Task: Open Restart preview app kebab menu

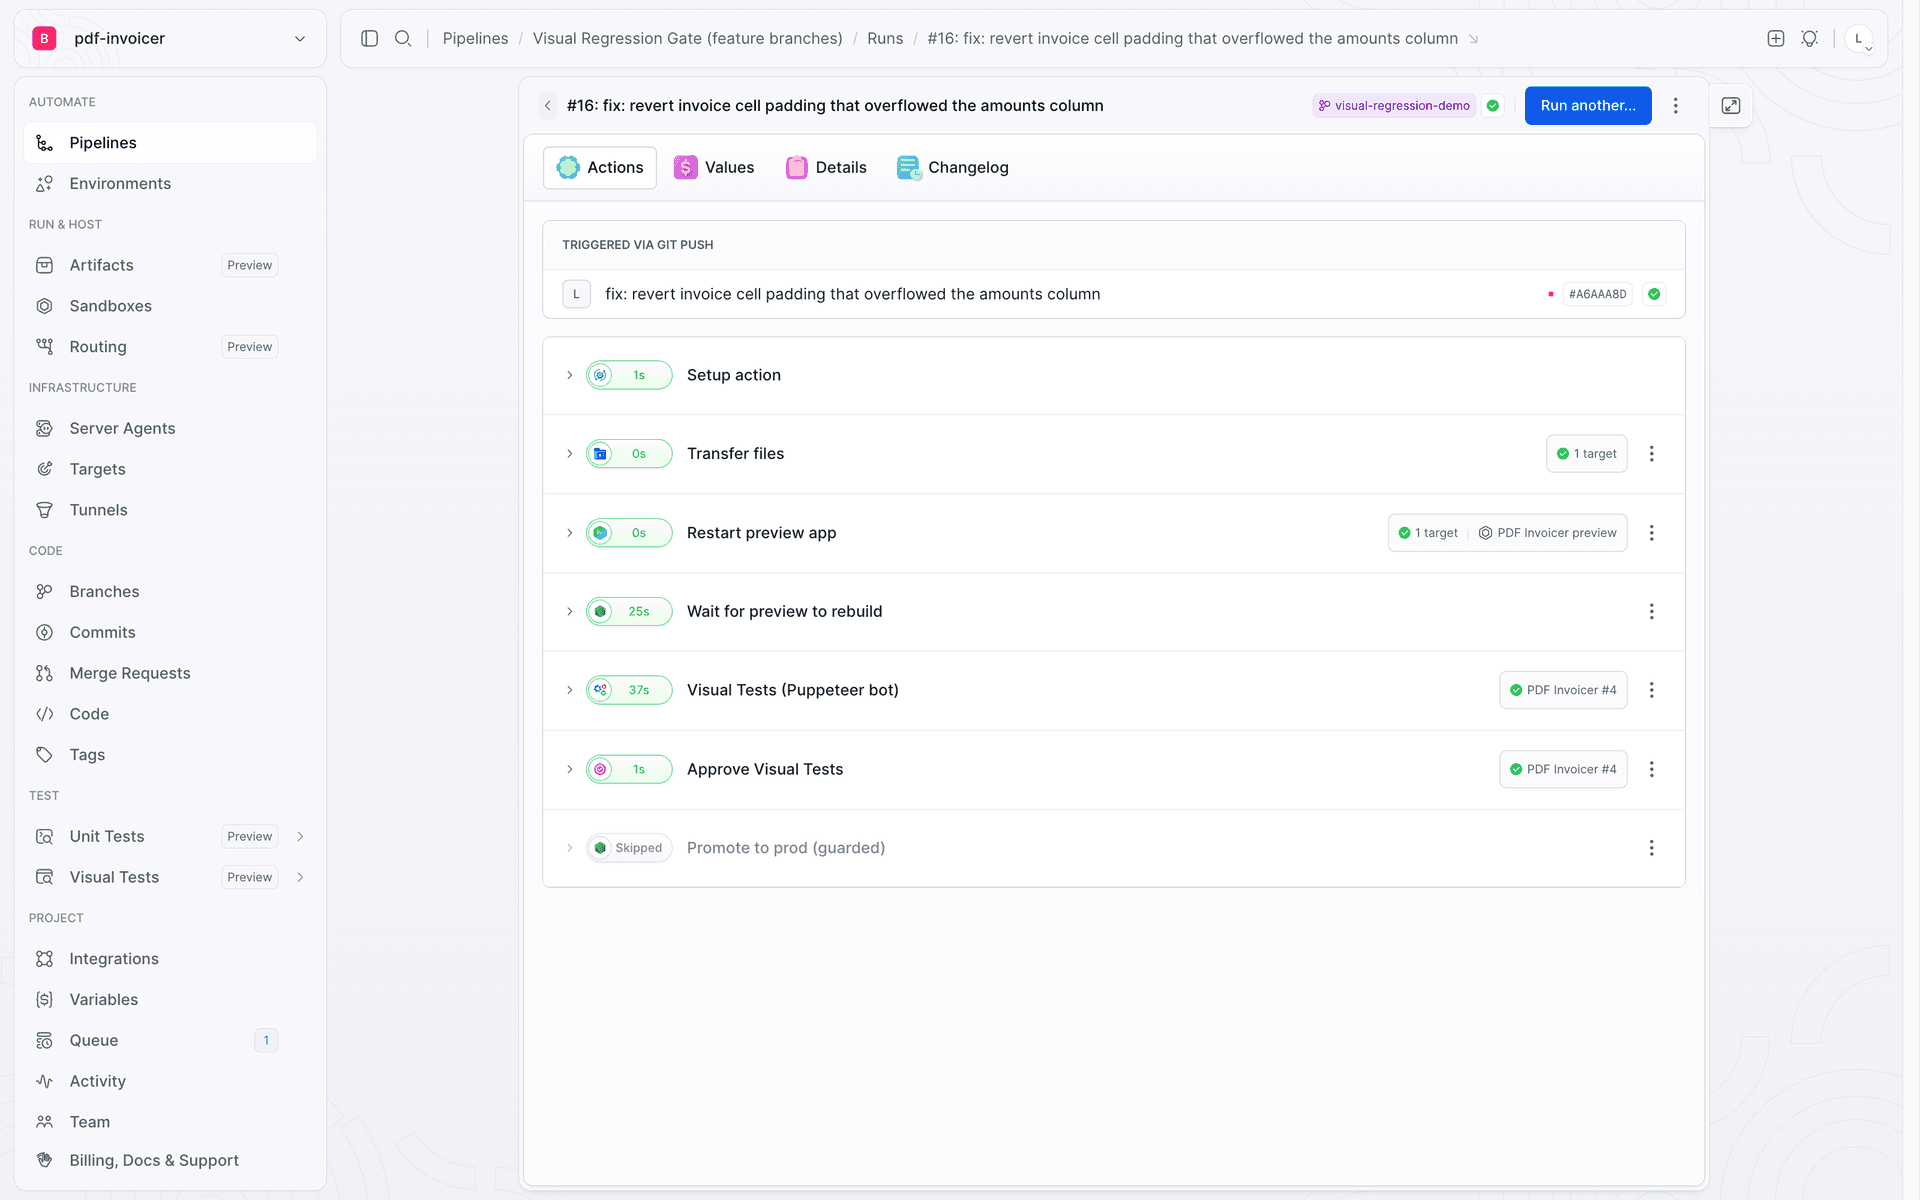Action: [x=1652, y=533]
